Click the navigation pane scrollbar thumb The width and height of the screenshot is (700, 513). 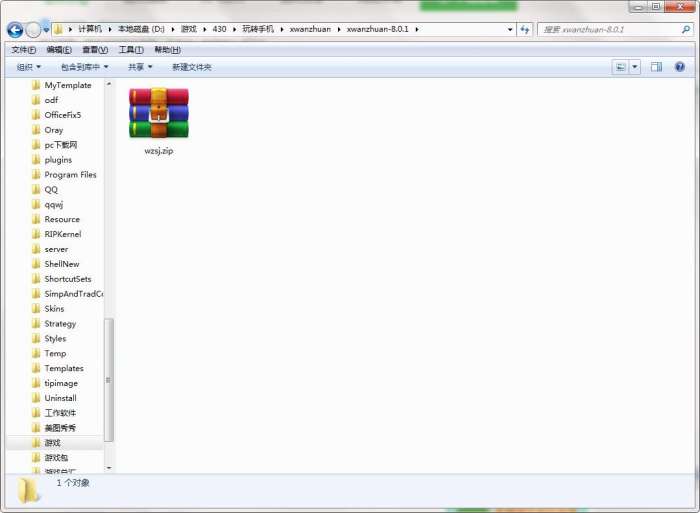pos(108,380)
